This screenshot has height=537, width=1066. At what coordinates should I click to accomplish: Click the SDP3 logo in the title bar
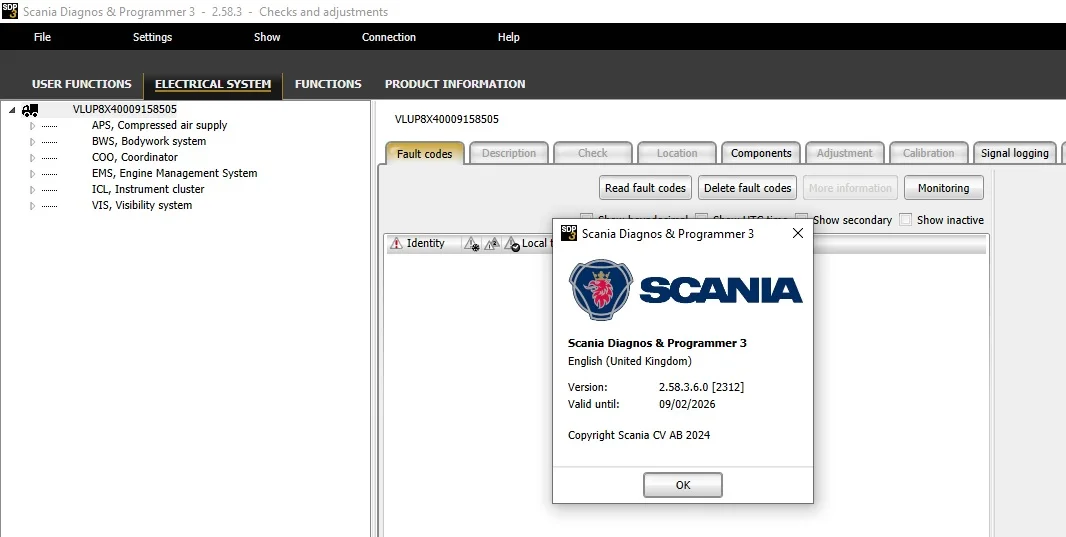[x=10, y=11]
